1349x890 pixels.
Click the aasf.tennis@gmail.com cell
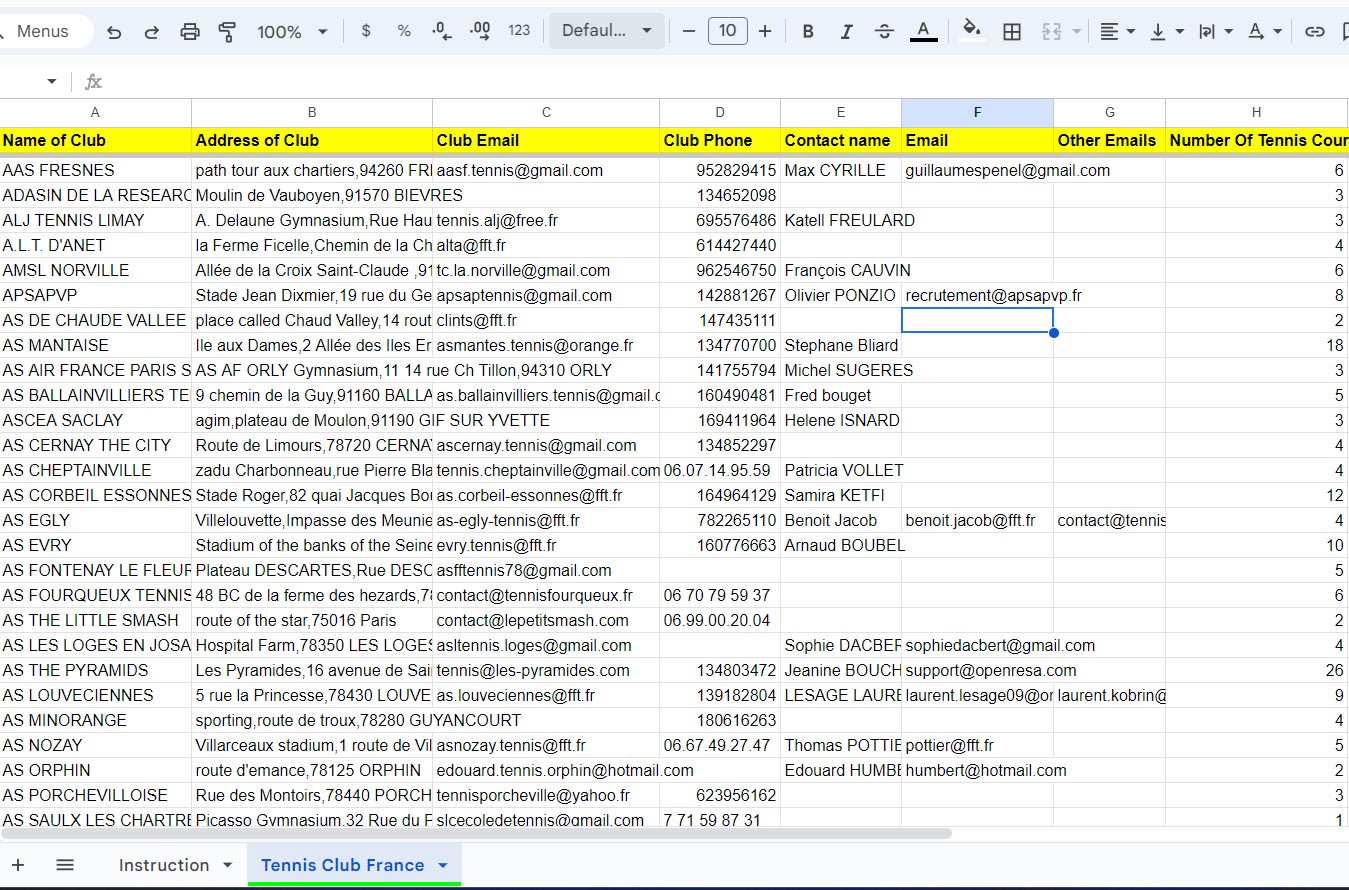[546, 170]
